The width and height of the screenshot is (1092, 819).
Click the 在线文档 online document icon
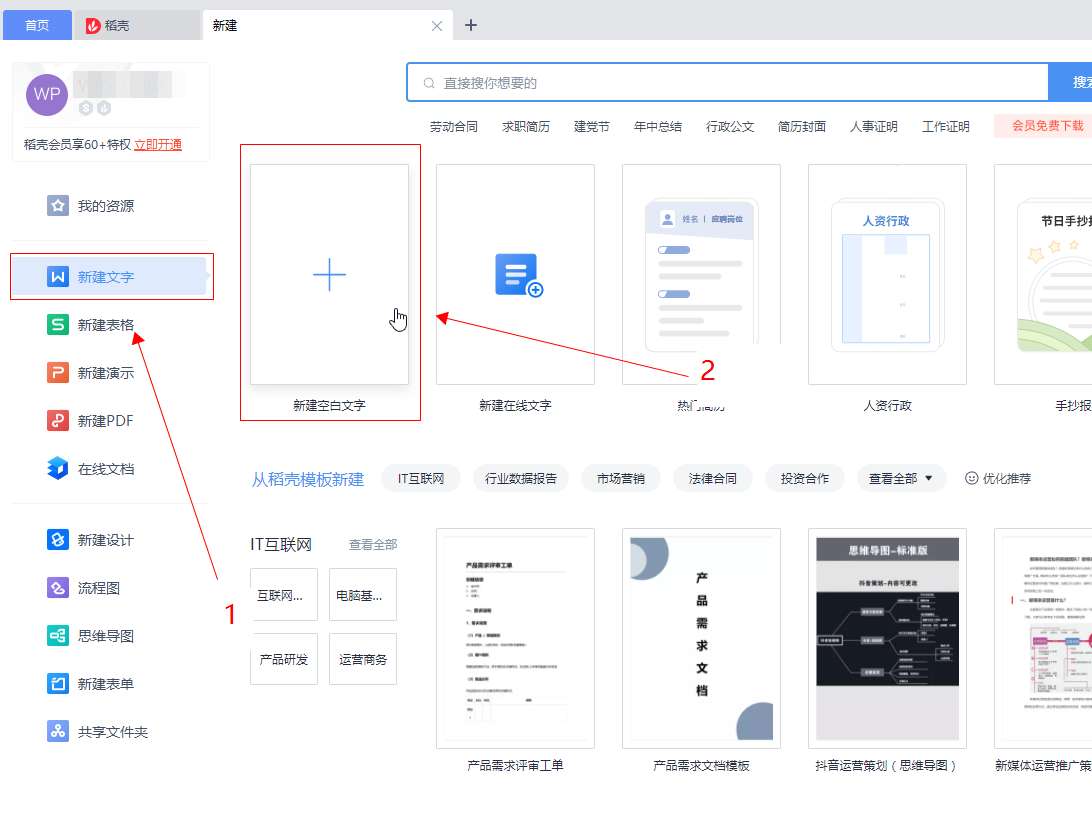click(58, 469)
